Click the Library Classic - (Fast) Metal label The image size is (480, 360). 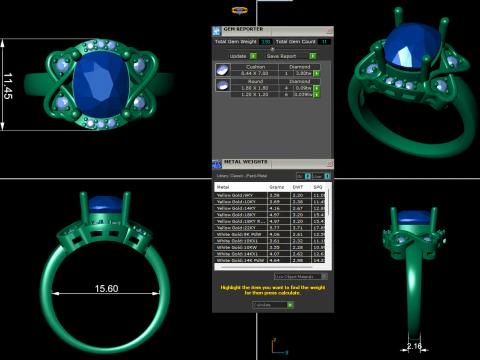tap(242, 176)
